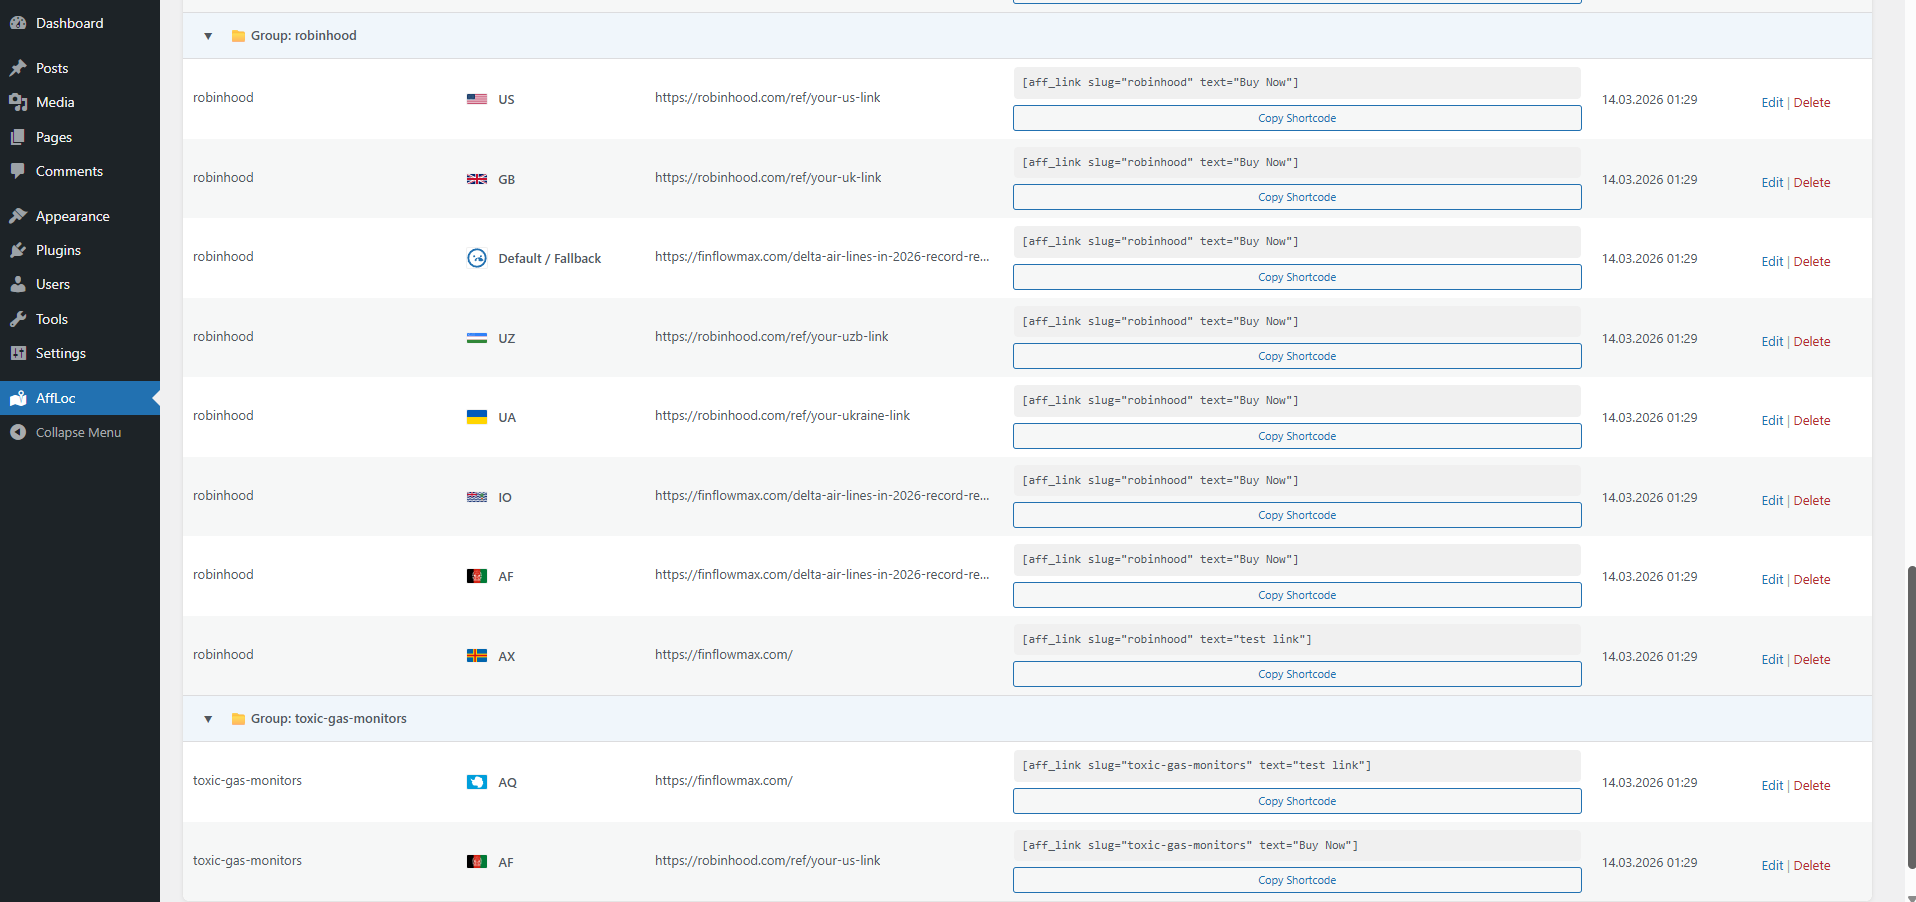
Task: Click the Media library icon
Action: click(x=18, y=102)
